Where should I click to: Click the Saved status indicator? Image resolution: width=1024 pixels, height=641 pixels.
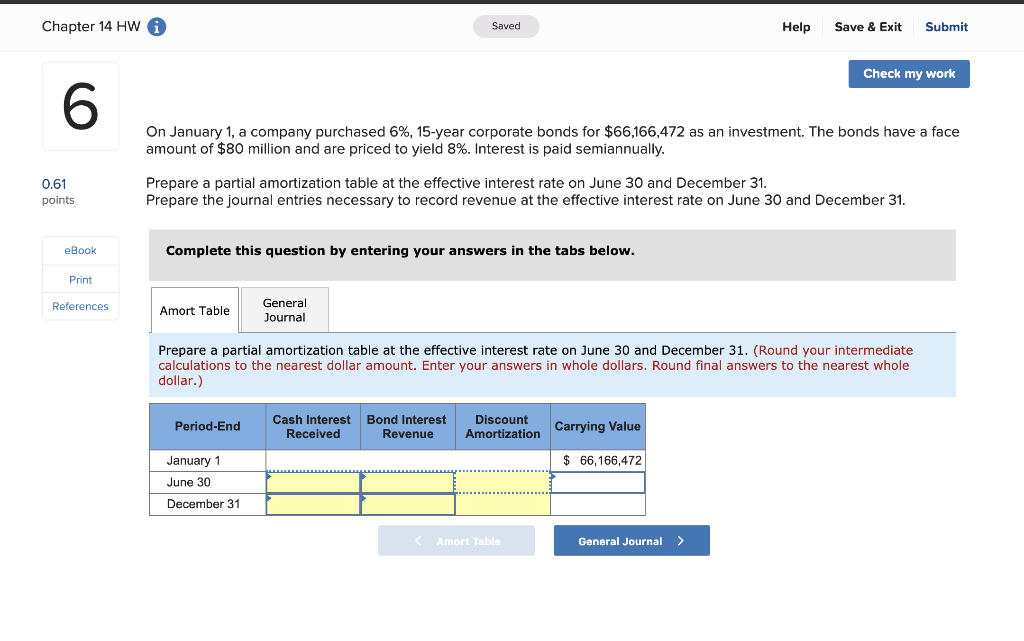tap(505, 26)
